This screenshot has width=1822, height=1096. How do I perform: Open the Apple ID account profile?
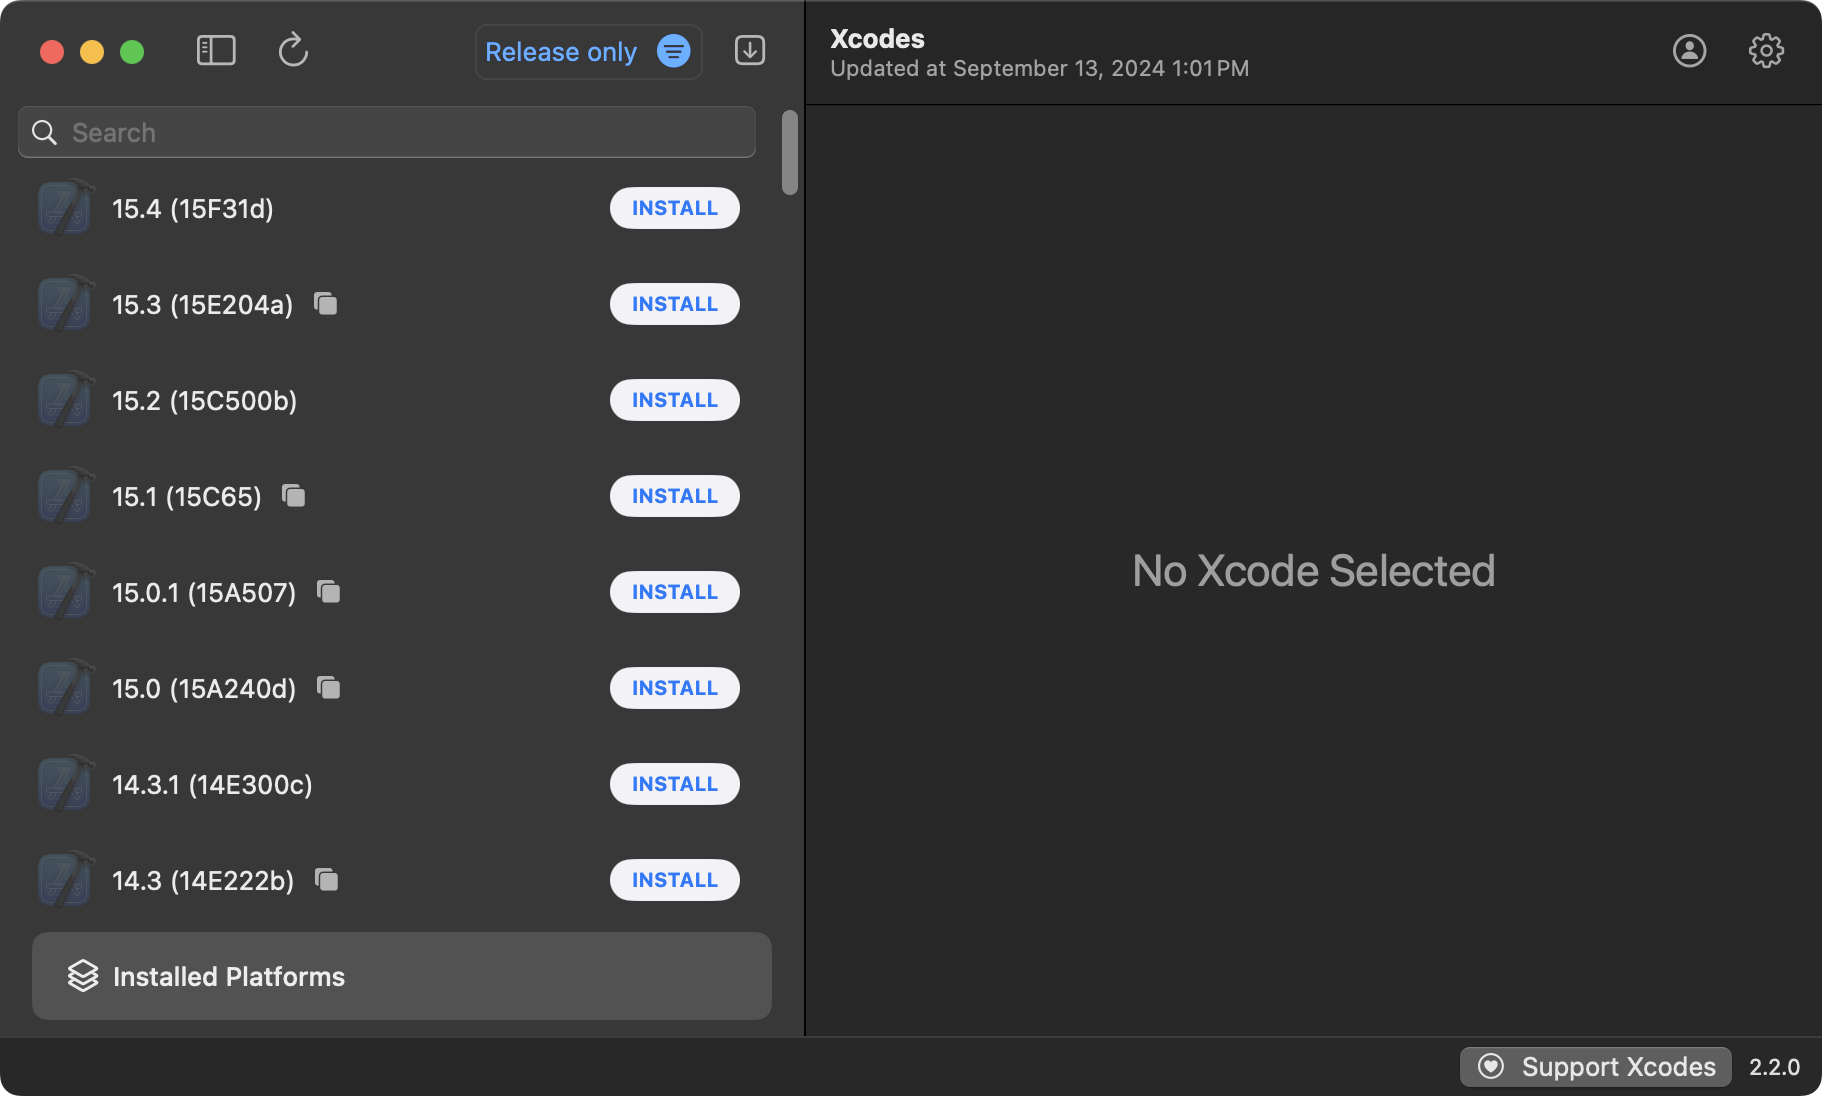(x=1689, y=51)
